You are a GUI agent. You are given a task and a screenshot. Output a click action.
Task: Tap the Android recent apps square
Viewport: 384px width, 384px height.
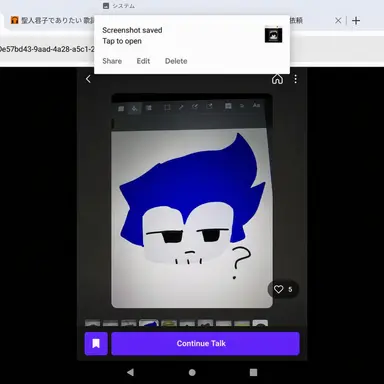[253, 372]
